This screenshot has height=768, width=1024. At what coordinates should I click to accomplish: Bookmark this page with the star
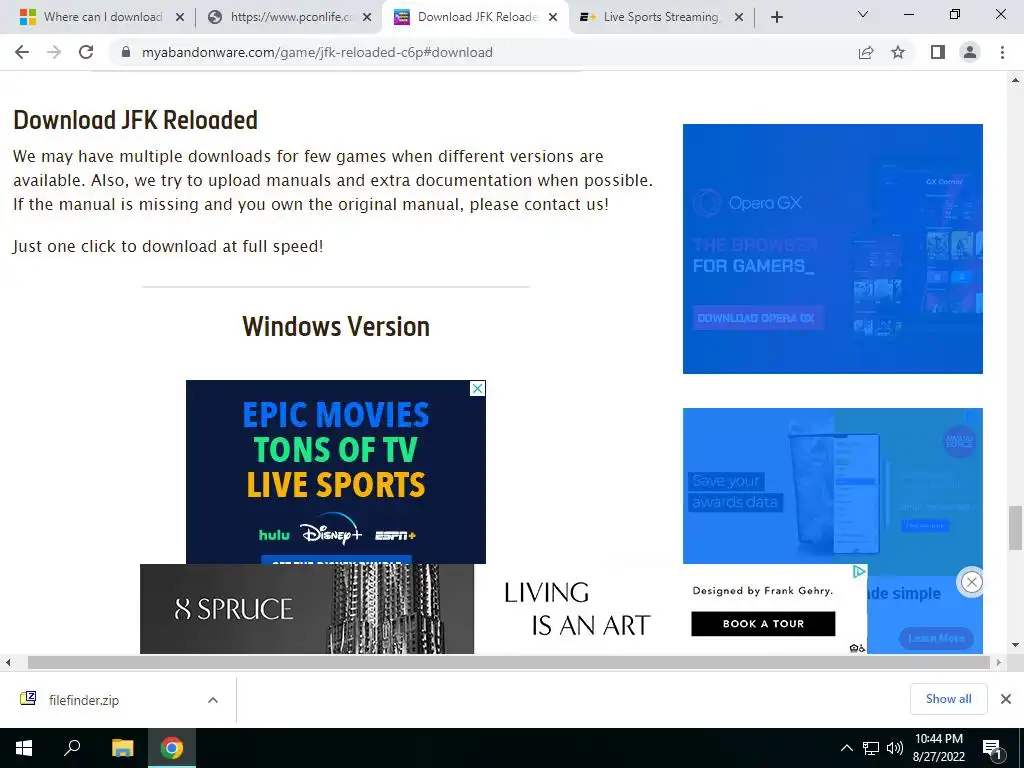pyautogui.click(x=898, y=52)
